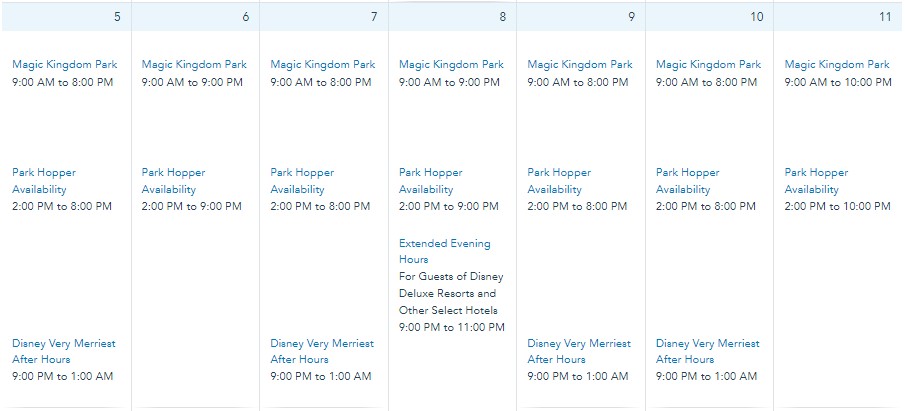The width and height of the screenshot is (905, 411).
Task: Open Magic Kingdom Park link on day 7
Action: point(323,65)
